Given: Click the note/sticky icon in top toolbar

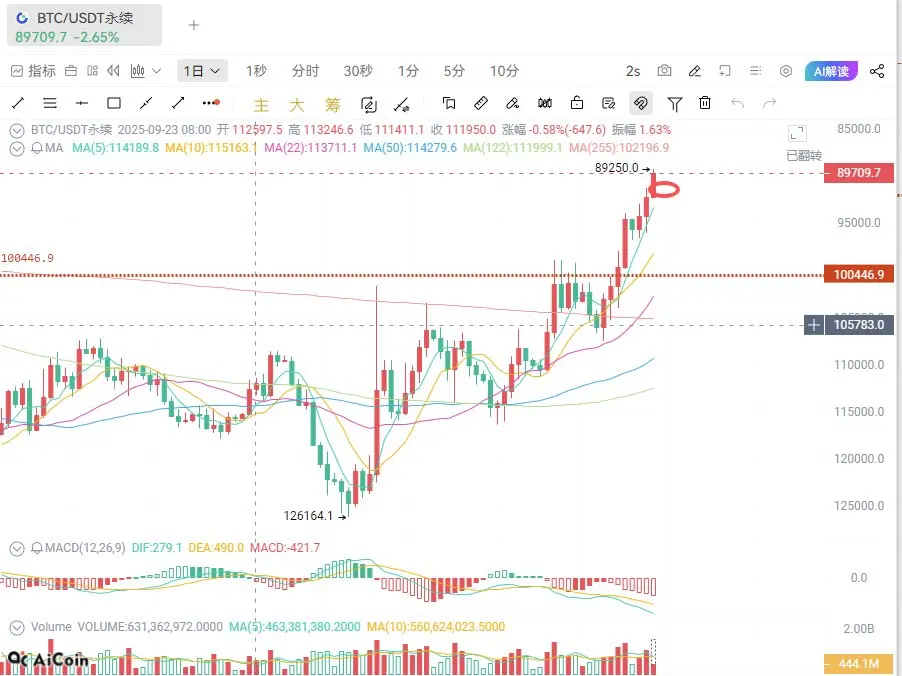Looking at the screenshot, I should click(x=725, y=71).
